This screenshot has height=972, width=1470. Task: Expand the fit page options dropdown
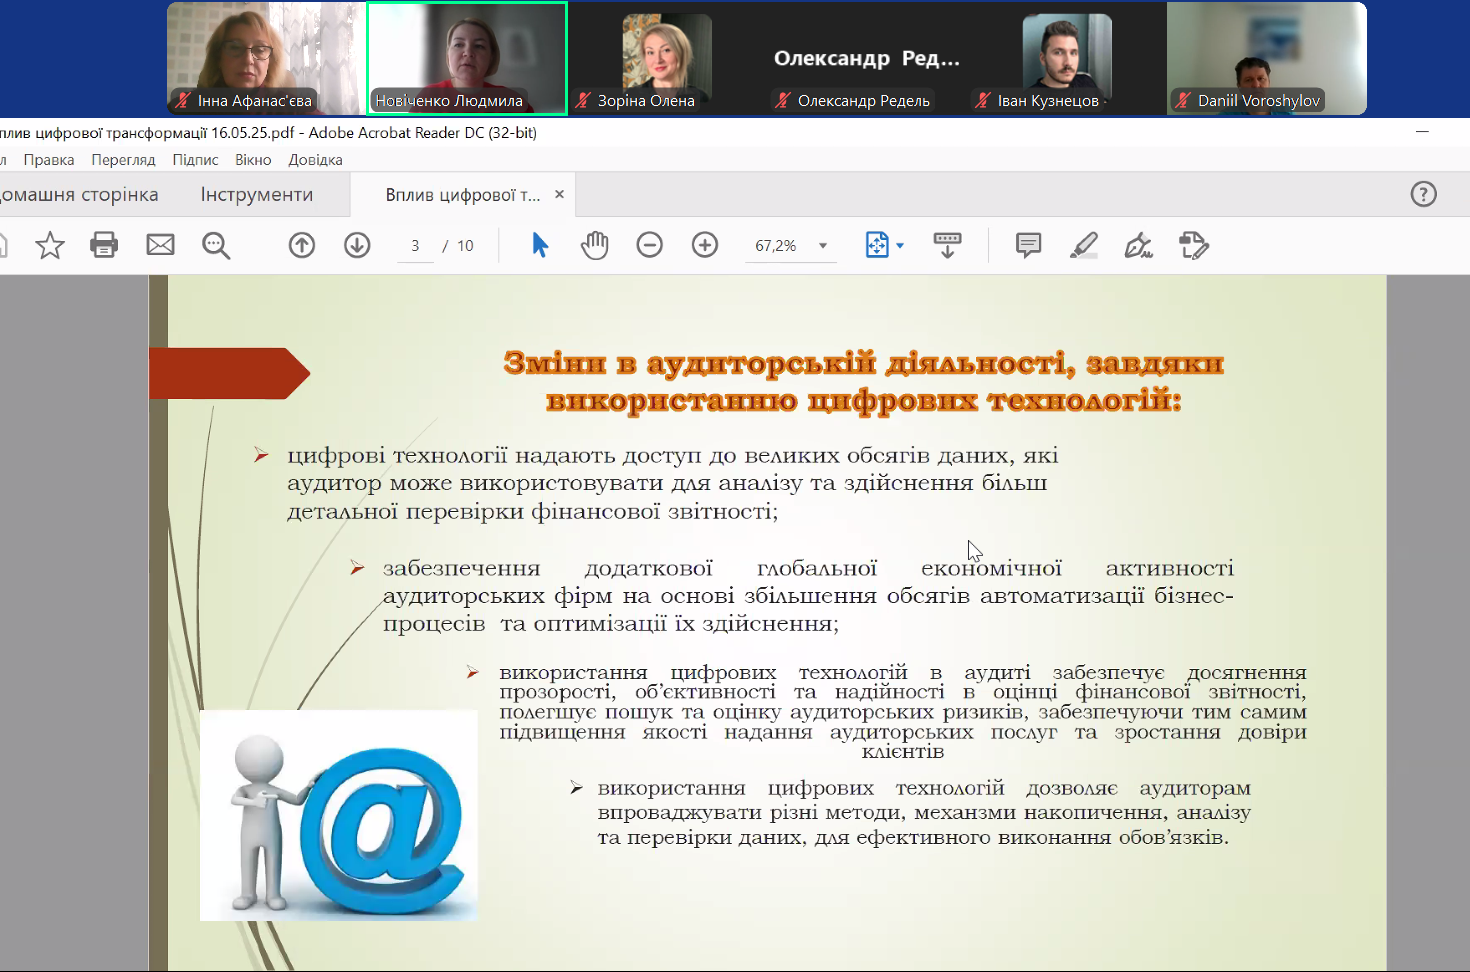pos(900,246)
